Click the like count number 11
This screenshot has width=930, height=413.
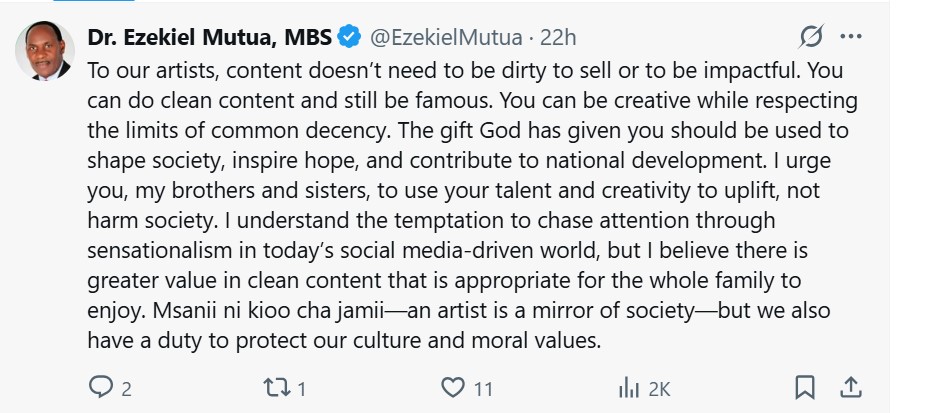484,389
